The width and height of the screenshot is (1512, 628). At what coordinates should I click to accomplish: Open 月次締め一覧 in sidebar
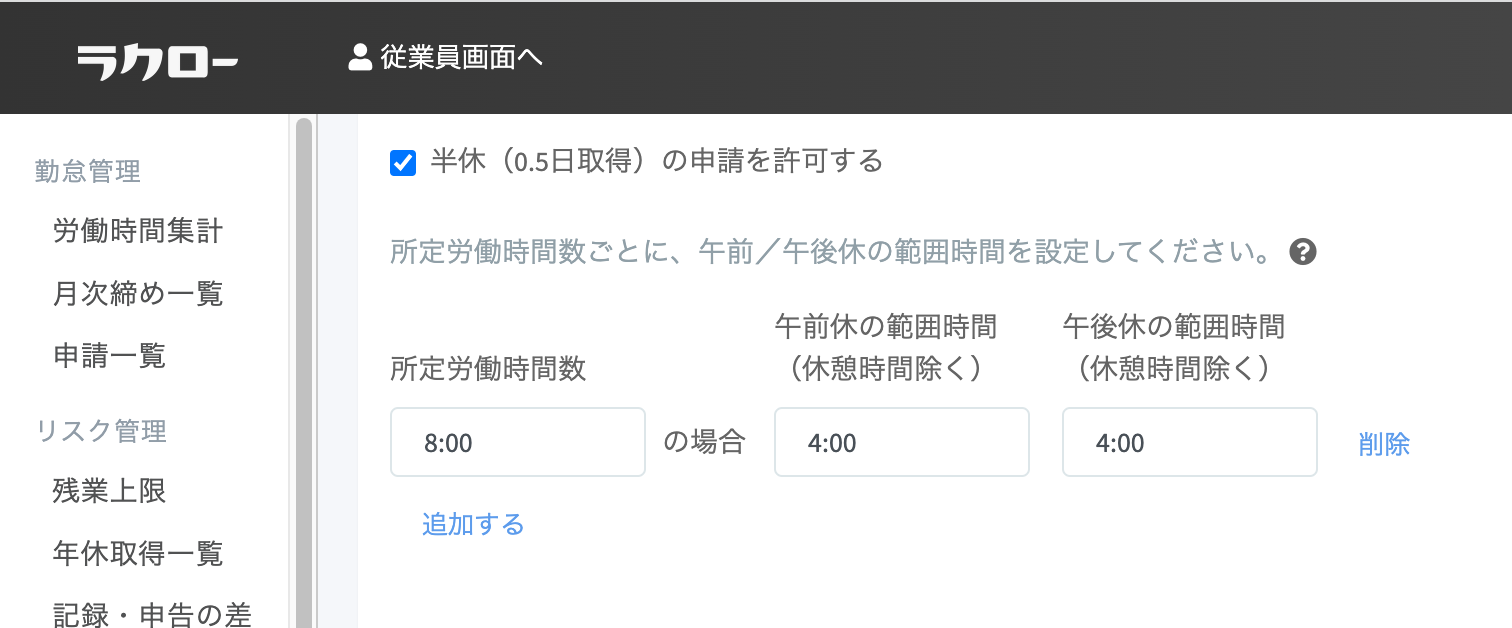tap(138, 294)
